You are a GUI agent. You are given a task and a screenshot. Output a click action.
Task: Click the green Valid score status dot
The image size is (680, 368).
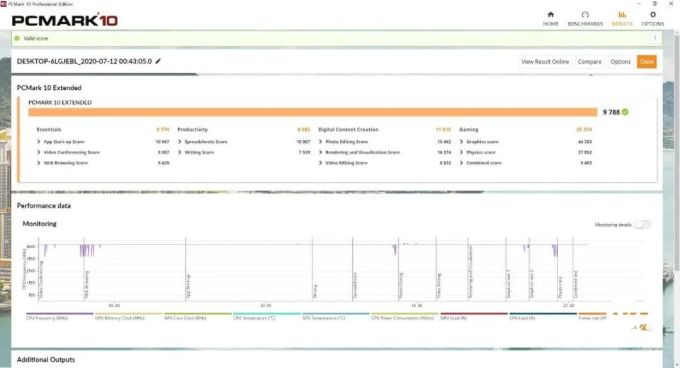tap(17, 38)
